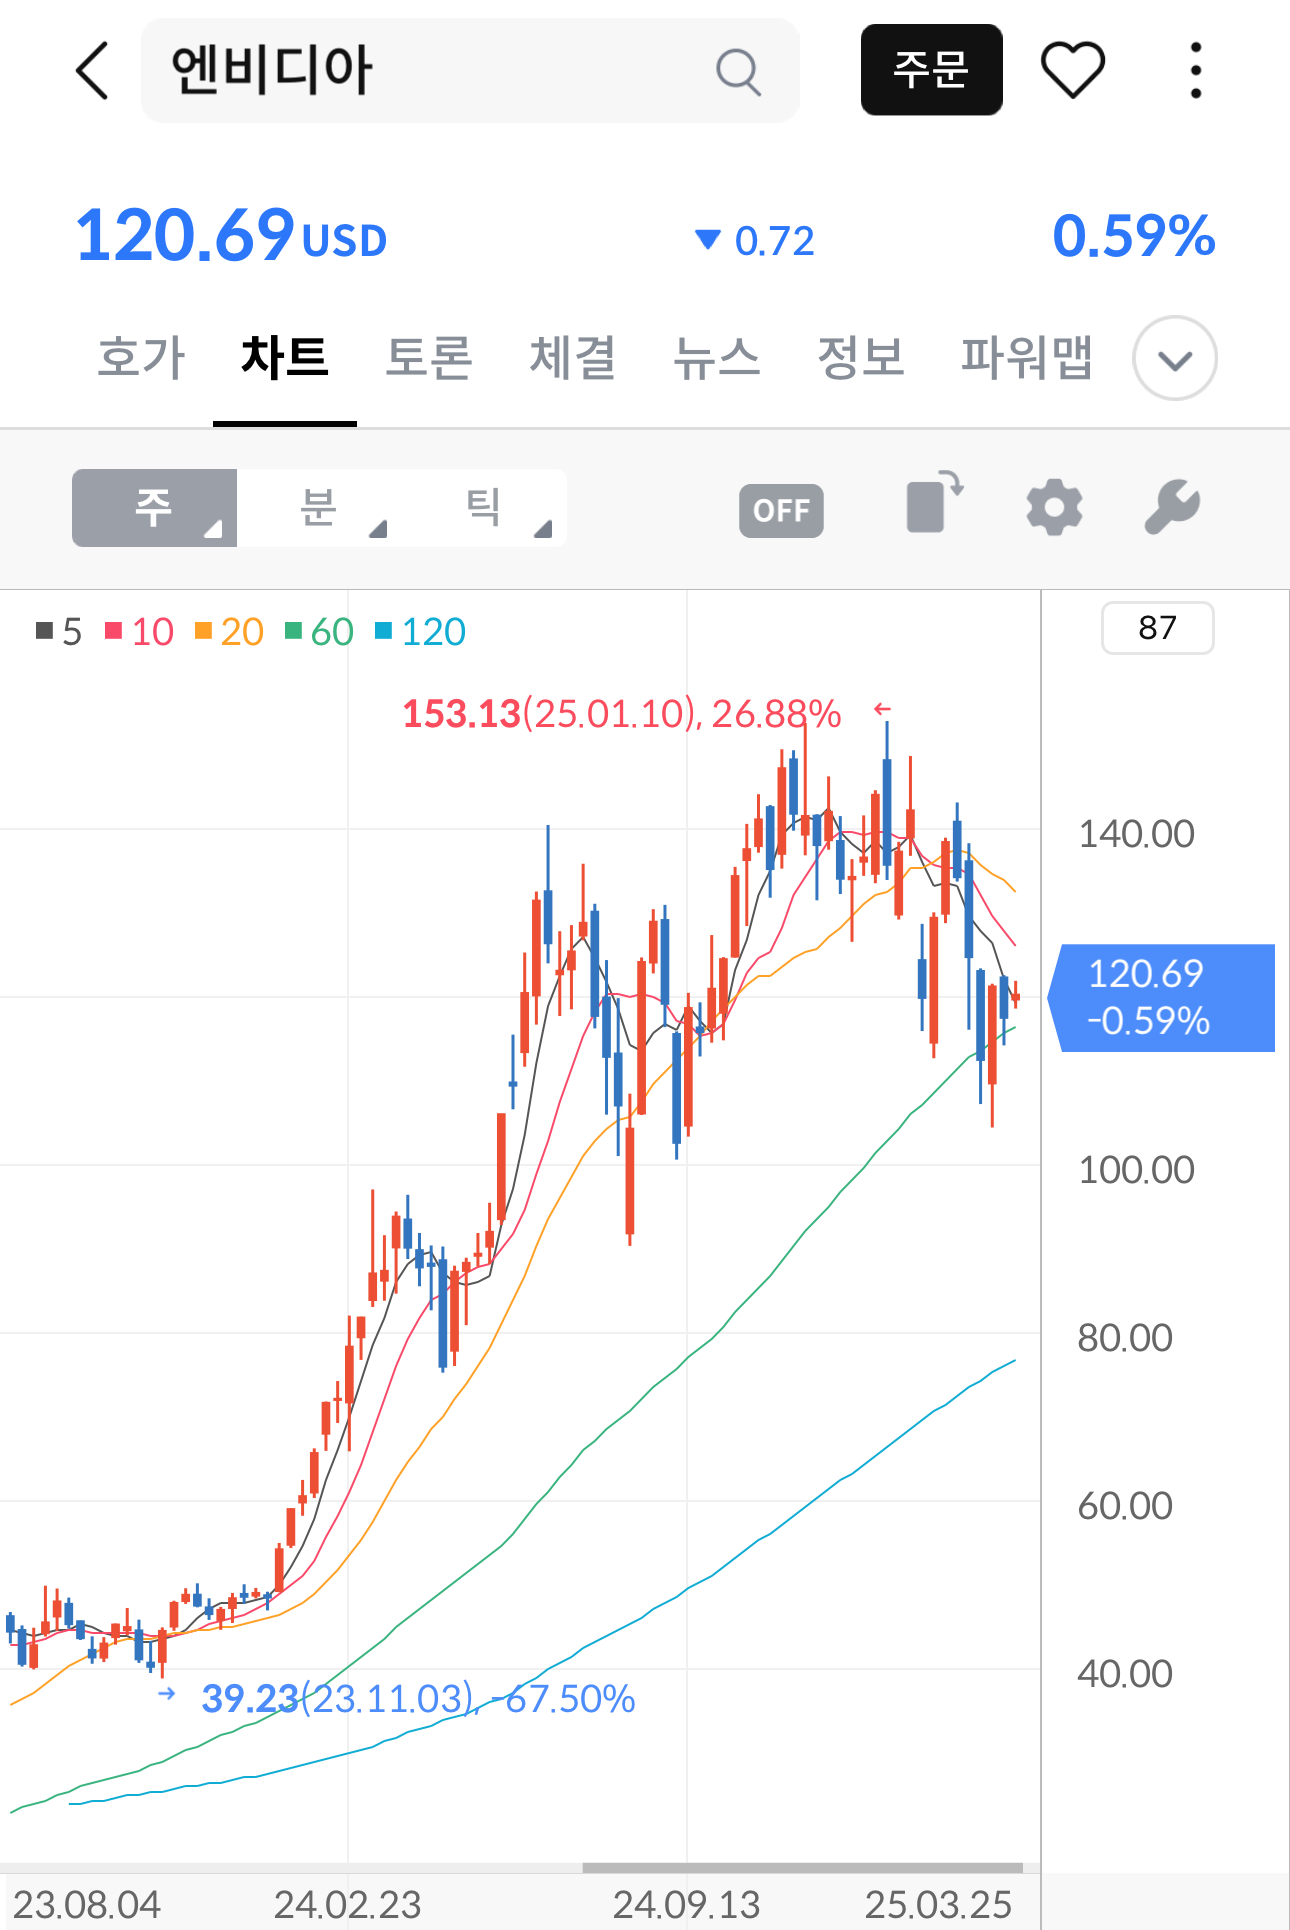Switch to the 호가 tab
This screenshot has height=1930, width=1290.
[x=141, y=358]
